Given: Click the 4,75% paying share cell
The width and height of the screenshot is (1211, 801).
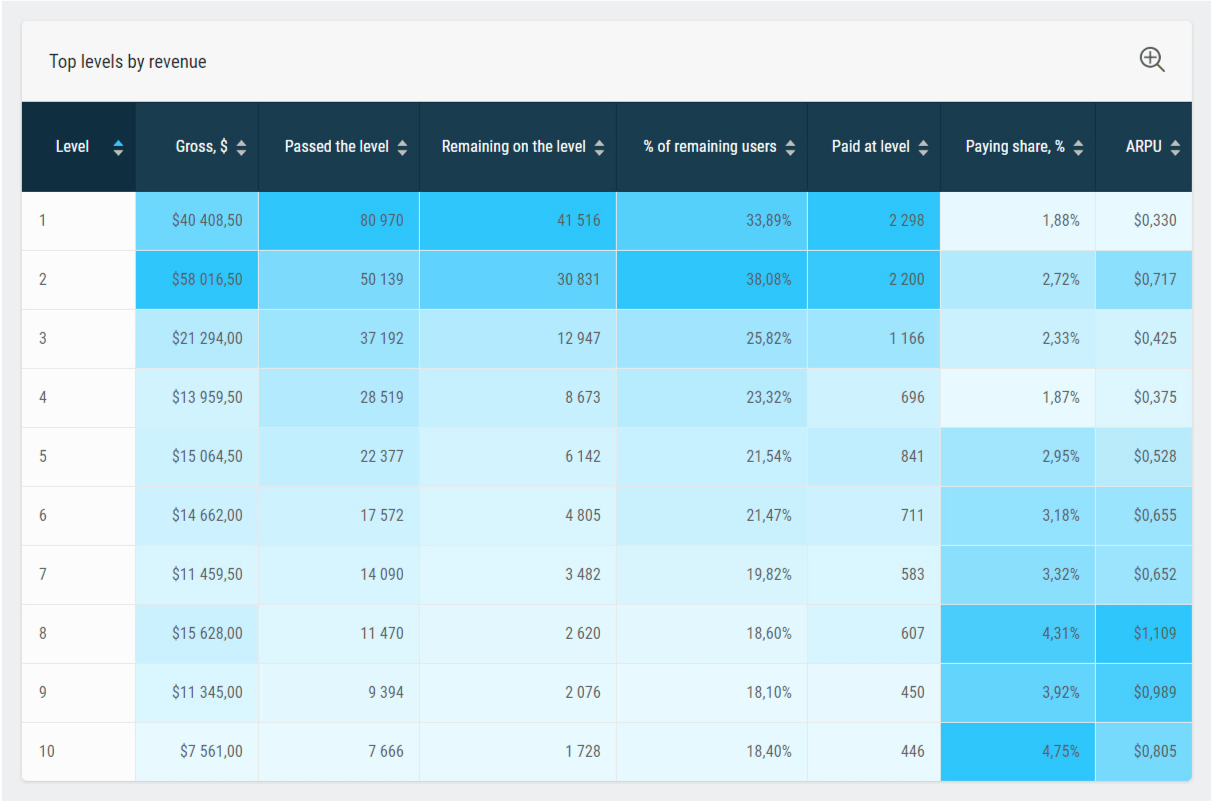Looking at the screenshot, I should click(1060, 751).
